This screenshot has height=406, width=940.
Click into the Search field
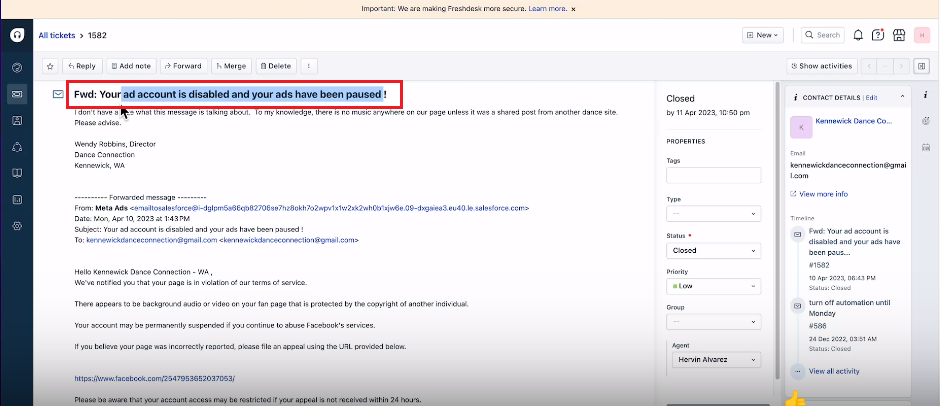[823, 35]
